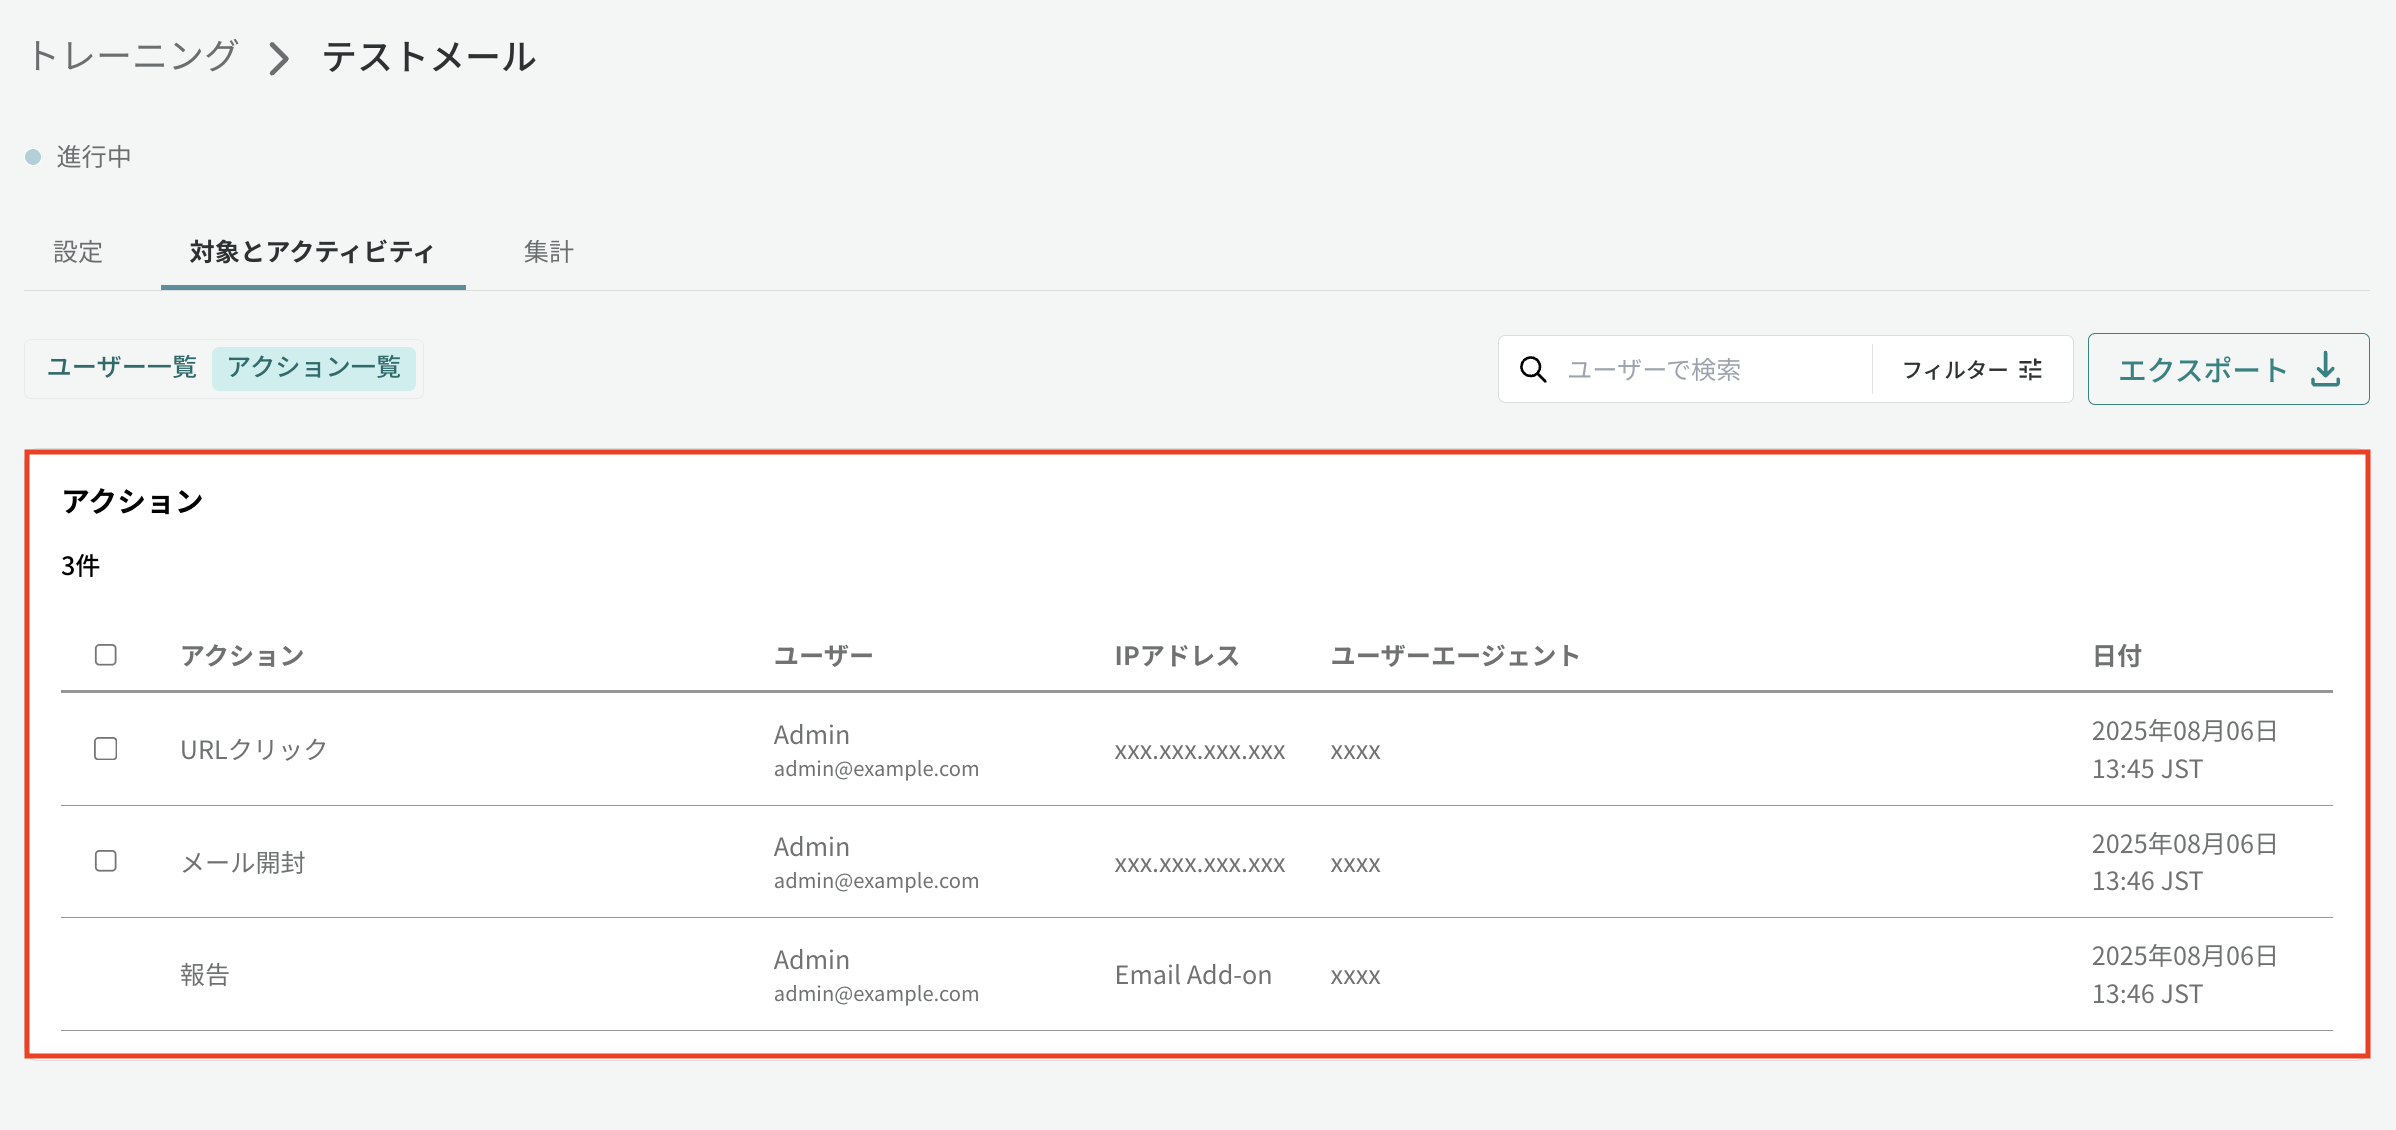This screenshot has width=2396, height=1130.
Task: Check the URLクリック row checkbox
Action: pyautogui.click(x=106, y=749)
